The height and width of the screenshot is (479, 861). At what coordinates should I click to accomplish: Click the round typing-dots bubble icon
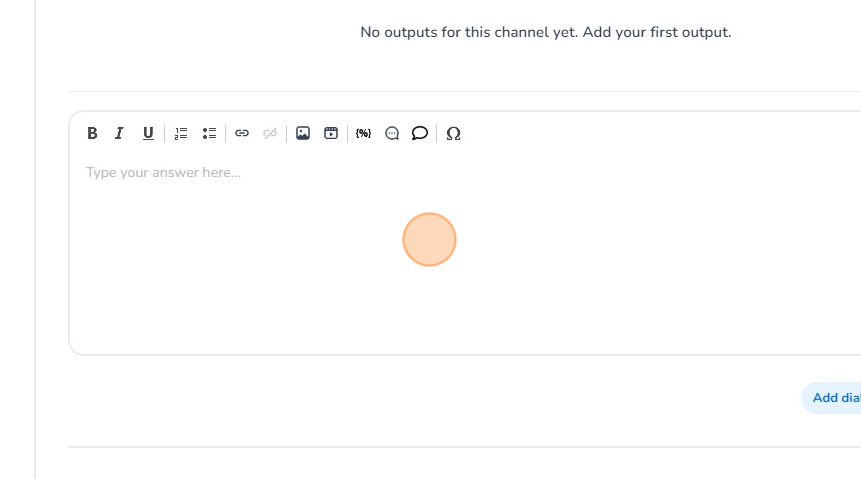pos(392,133)
